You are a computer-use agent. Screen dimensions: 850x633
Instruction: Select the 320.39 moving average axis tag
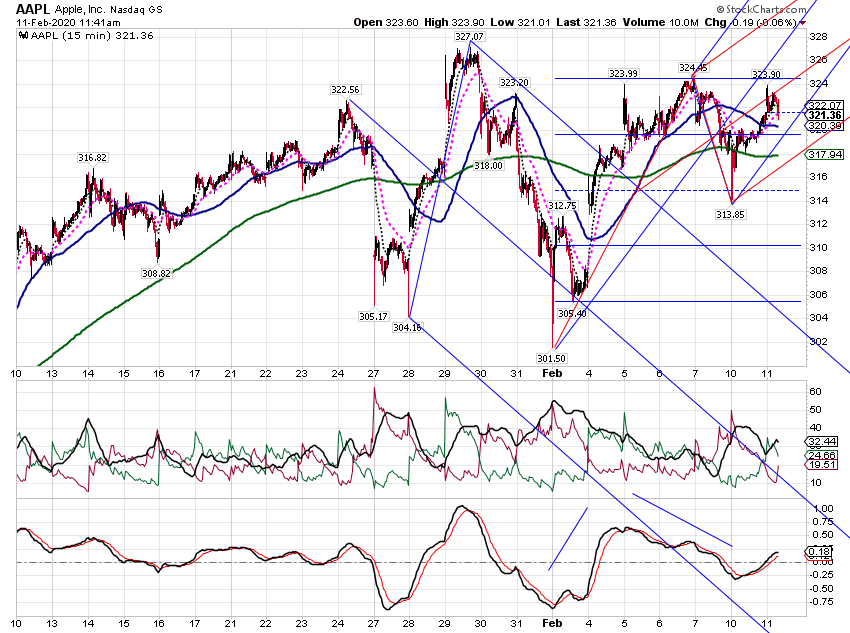click(825, 126)
